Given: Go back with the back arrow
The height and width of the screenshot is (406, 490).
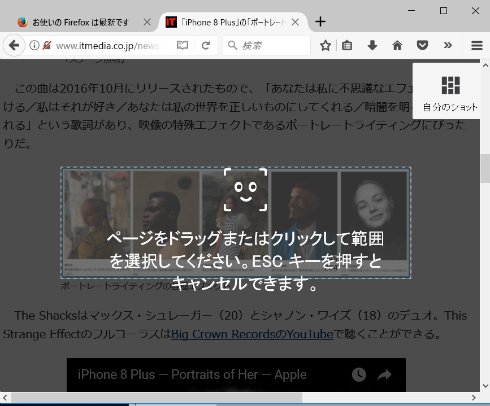Looking at the screenshot, I should [x=14, y=45].
